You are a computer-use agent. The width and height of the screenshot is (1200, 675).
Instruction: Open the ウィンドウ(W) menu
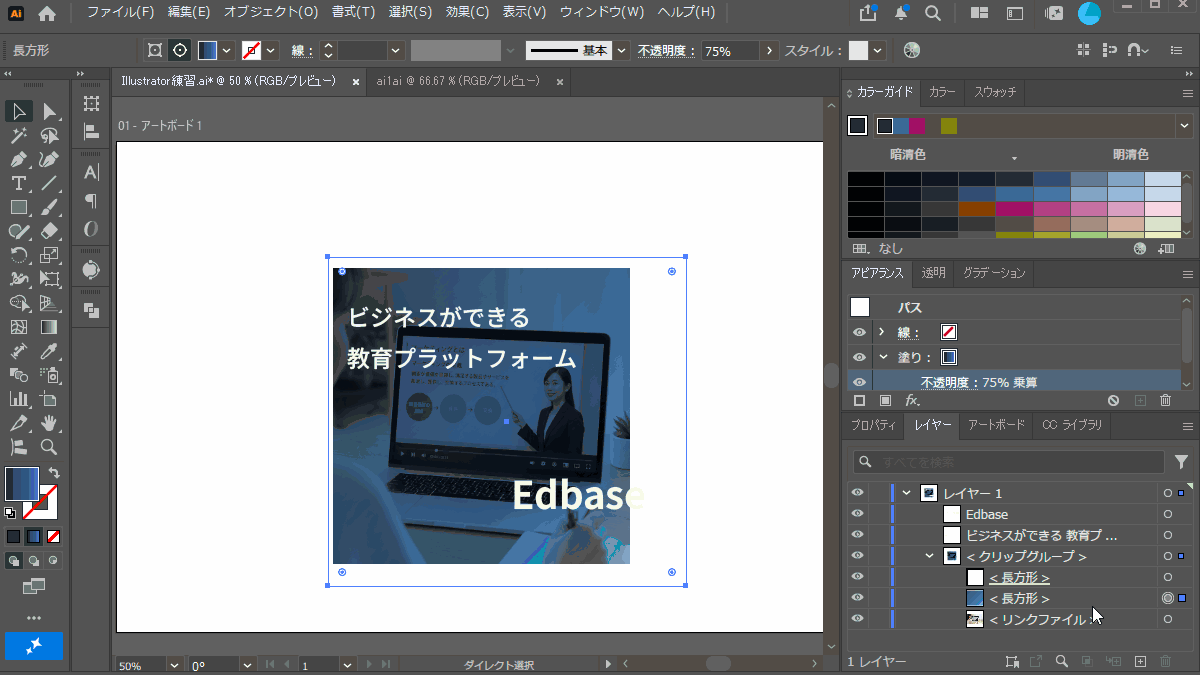click(602, 13)
